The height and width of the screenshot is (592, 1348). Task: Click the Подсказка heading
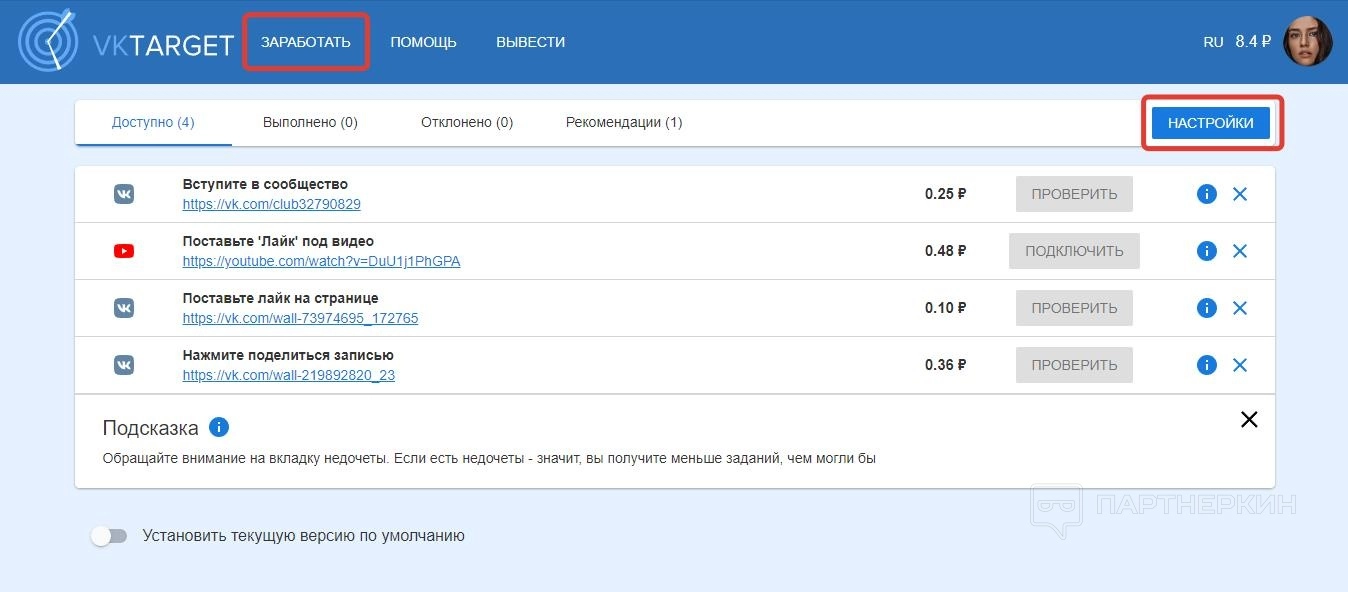(x=151, y=428)
